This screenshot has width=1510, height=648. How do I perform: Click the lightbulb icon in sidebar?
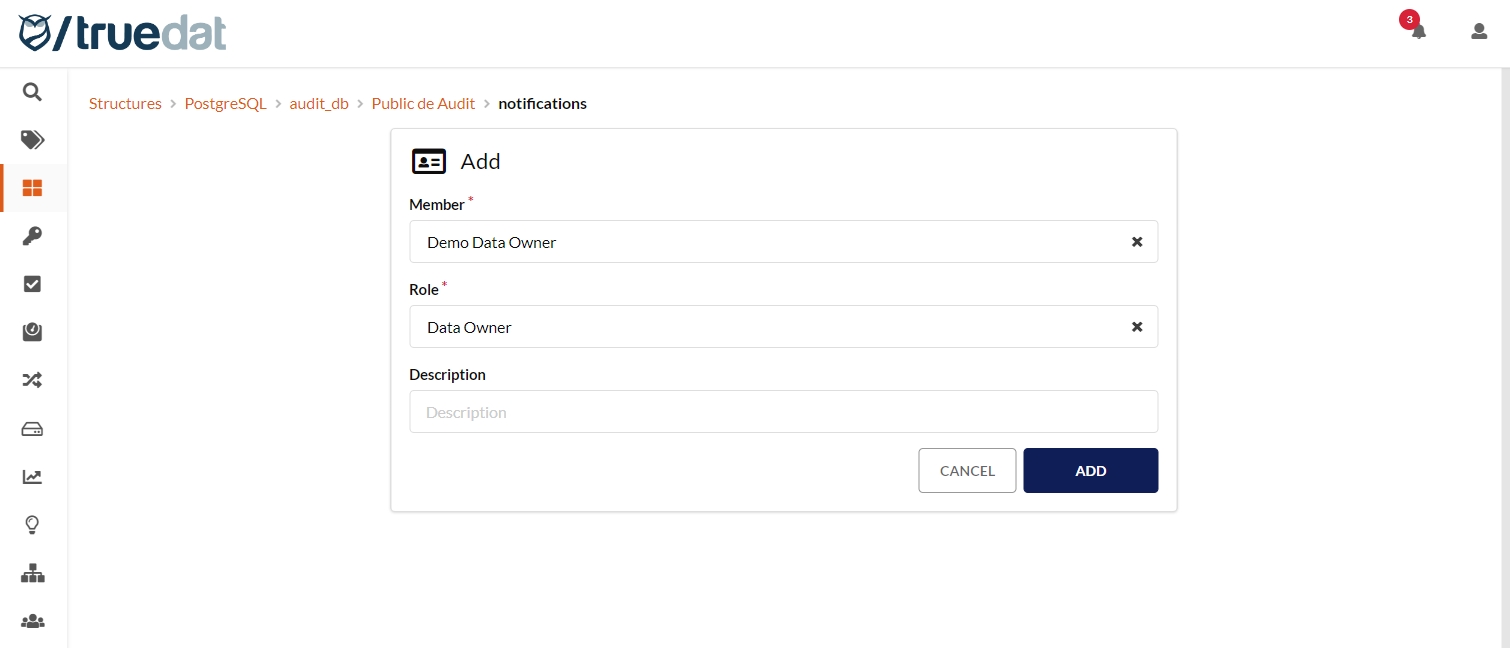coord(32,525)
